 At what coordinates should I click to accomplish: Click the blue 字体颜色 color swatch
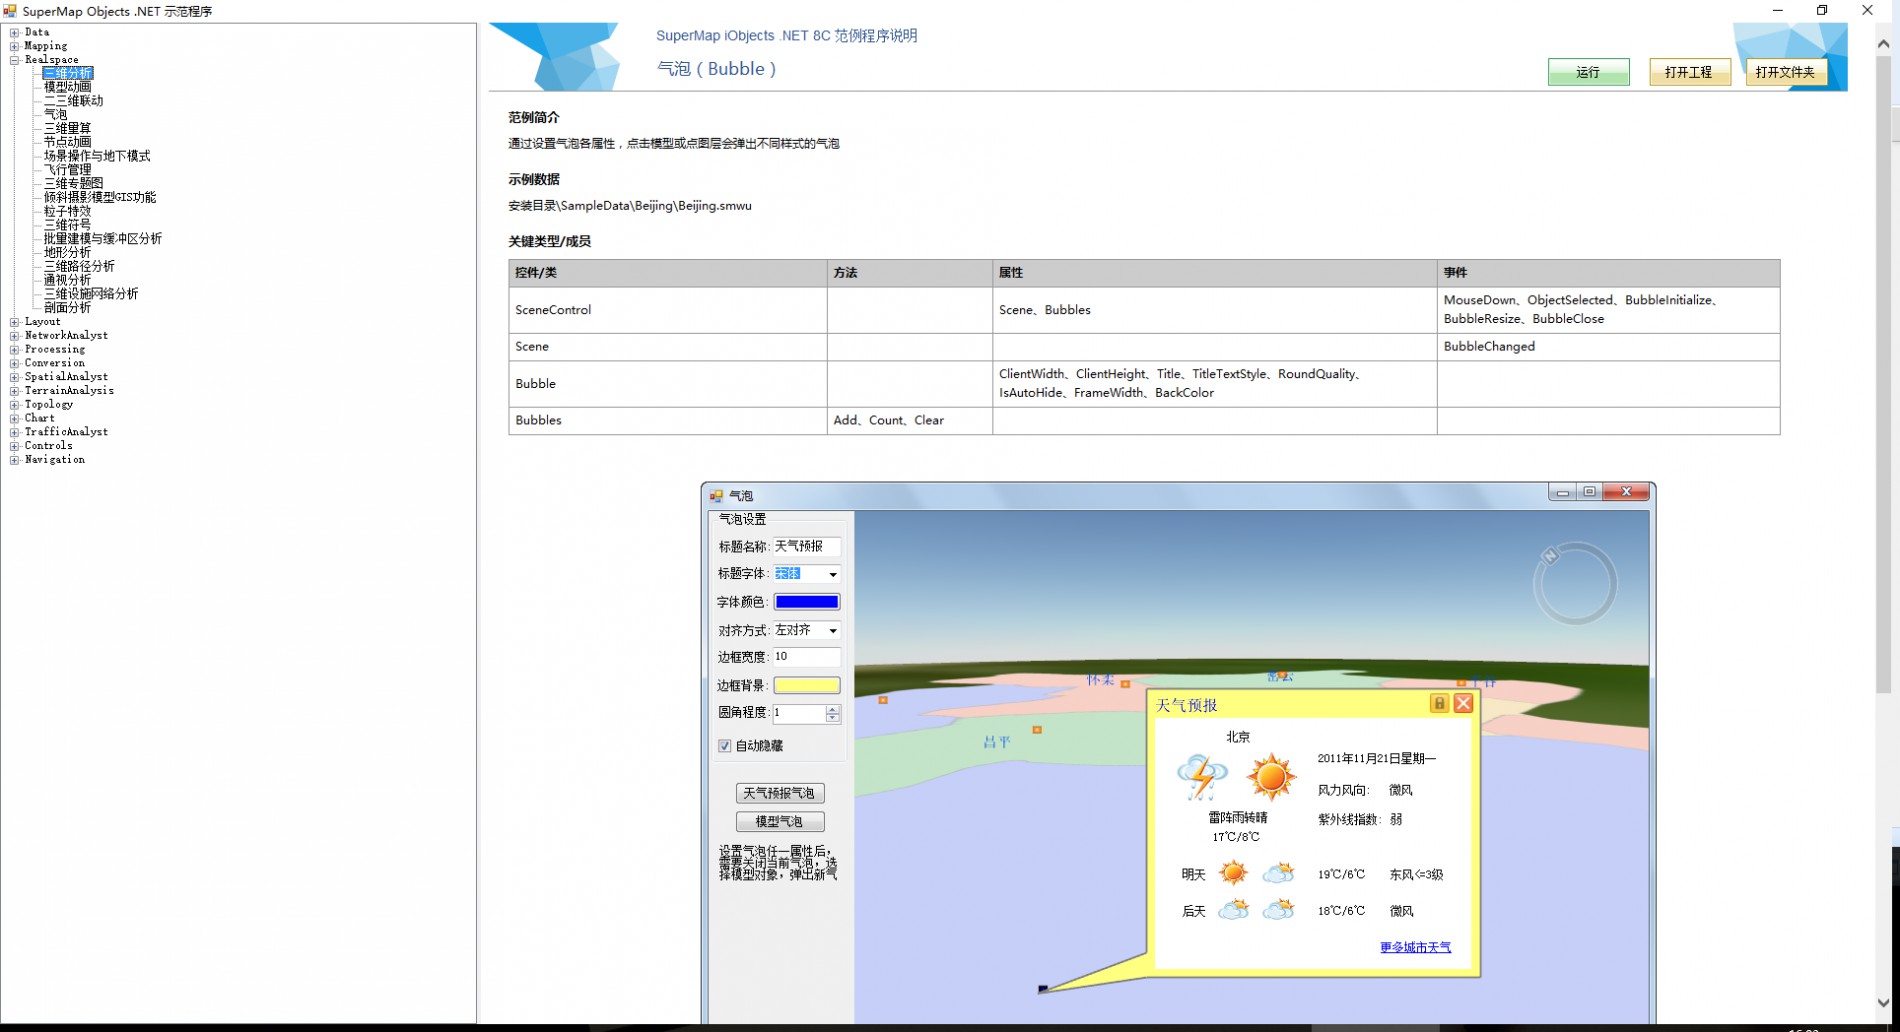point(807,602)
